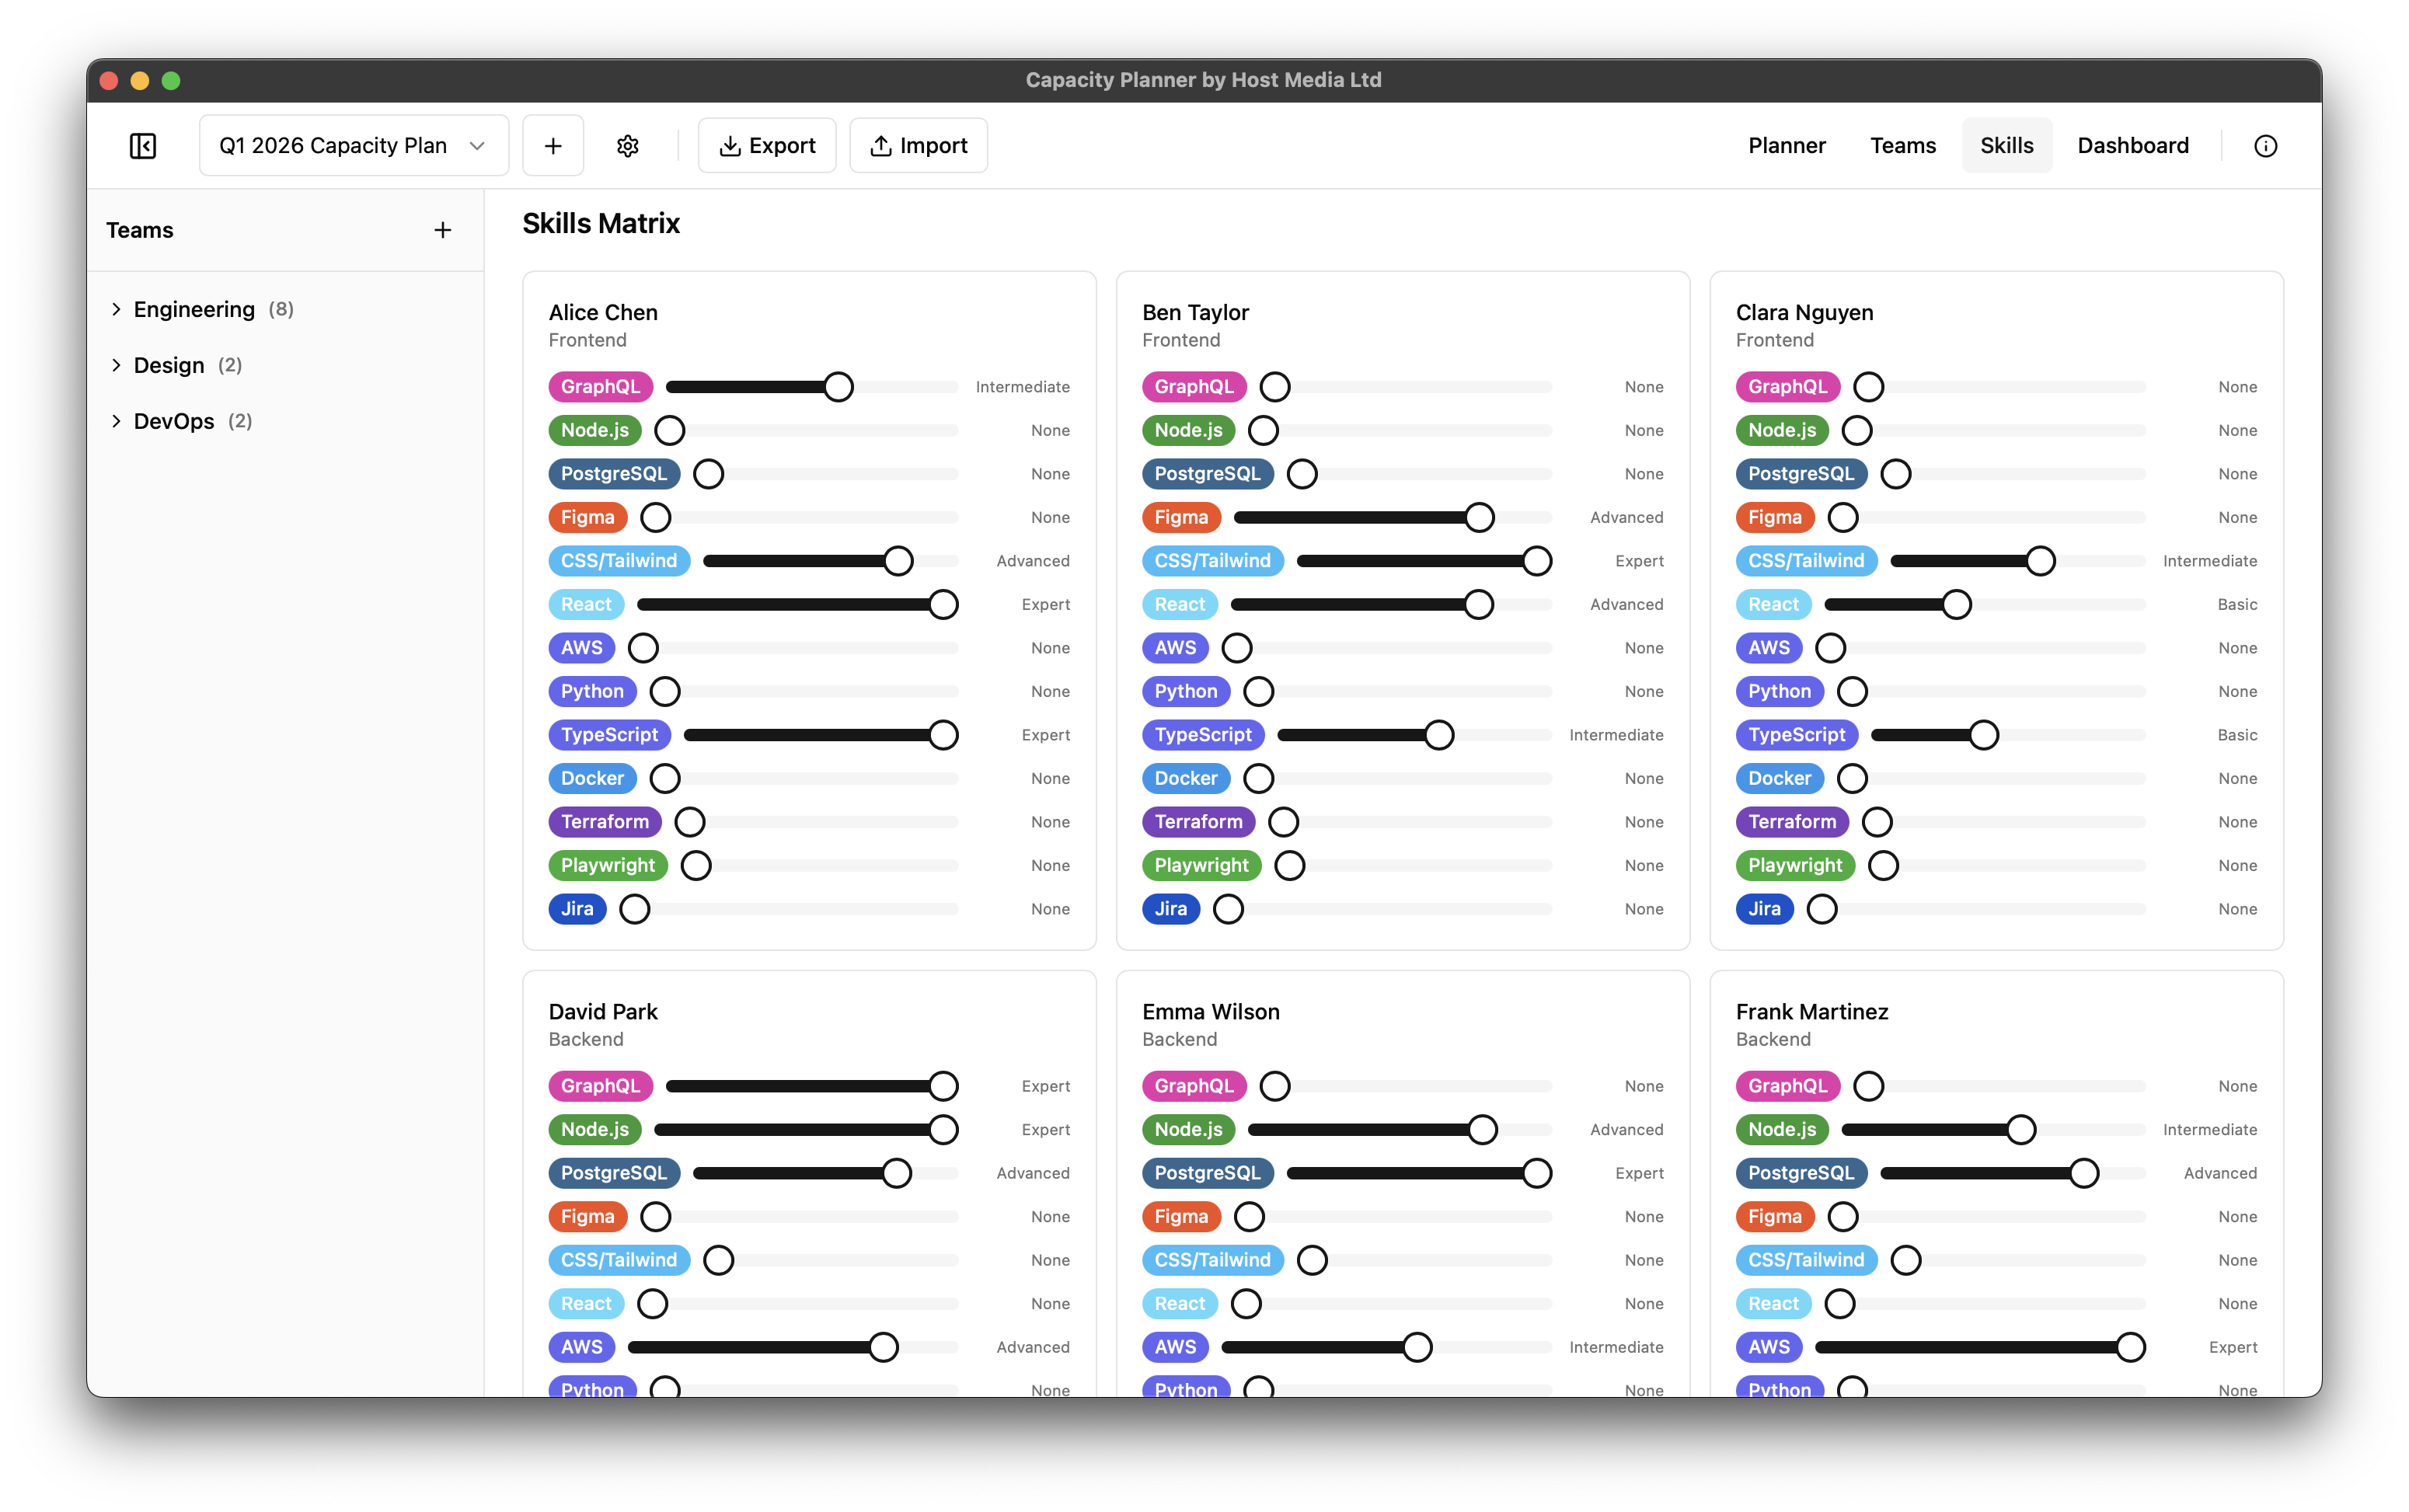The width and height of the screenshot is (2409, 1512).
Task: Click the Skills Matrix heading
Action: (601, 224)
